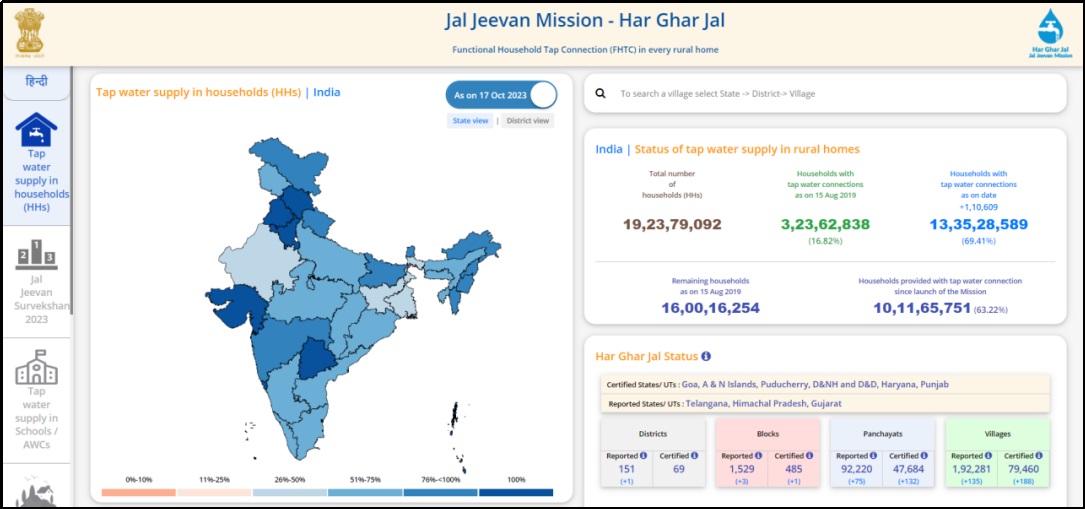Click Districts reported count 151
This screenshot has height=509, width=1085.
626,469
